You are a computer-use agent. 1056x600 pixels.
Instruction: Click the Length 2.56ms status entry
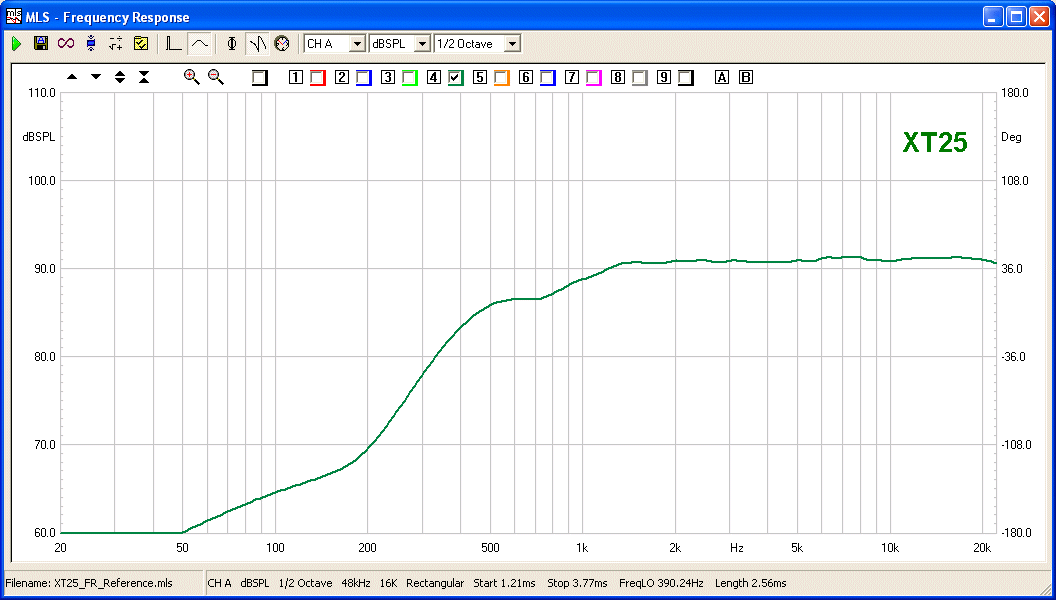[x=750, y=583]
